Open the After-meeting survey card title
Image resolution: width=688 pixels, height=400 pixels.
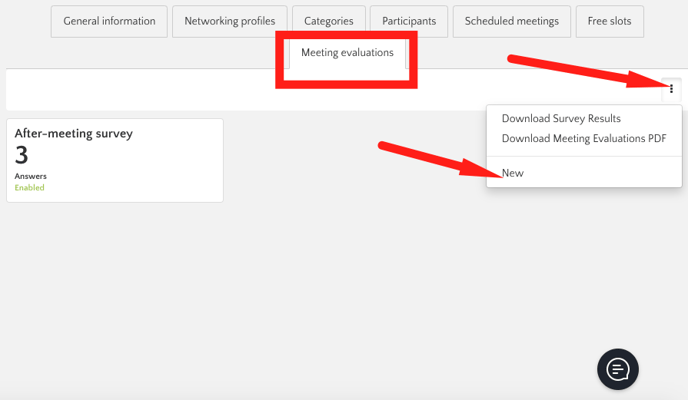(x=74, y=133)
